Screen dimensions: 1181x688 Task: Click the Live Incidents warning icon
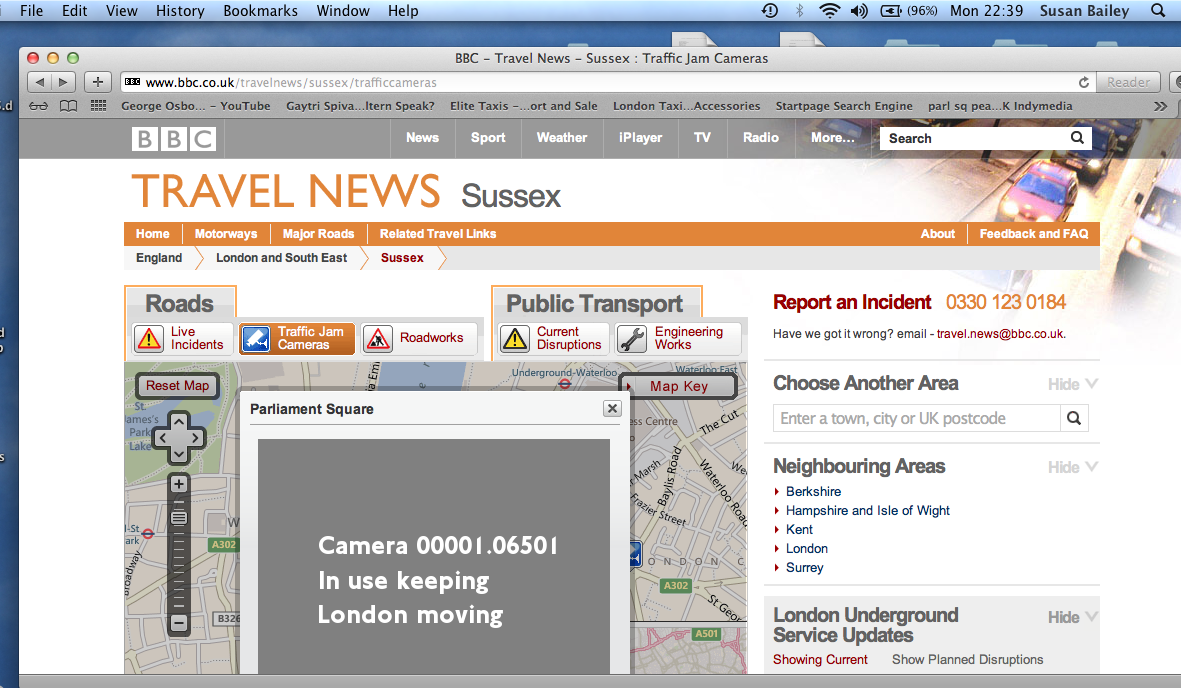pos(149,339)
